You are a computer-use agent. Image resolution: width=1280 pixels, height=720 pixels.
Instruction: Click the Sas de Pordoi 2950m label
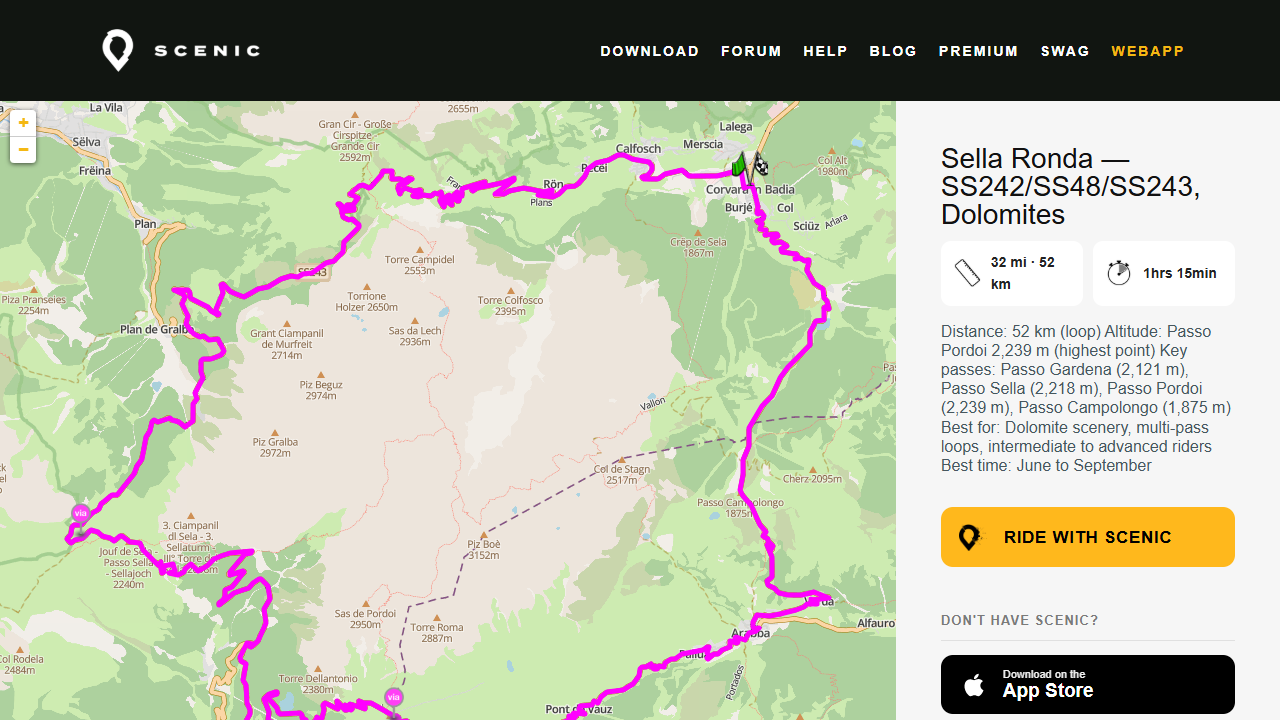[x=365, y=619]
